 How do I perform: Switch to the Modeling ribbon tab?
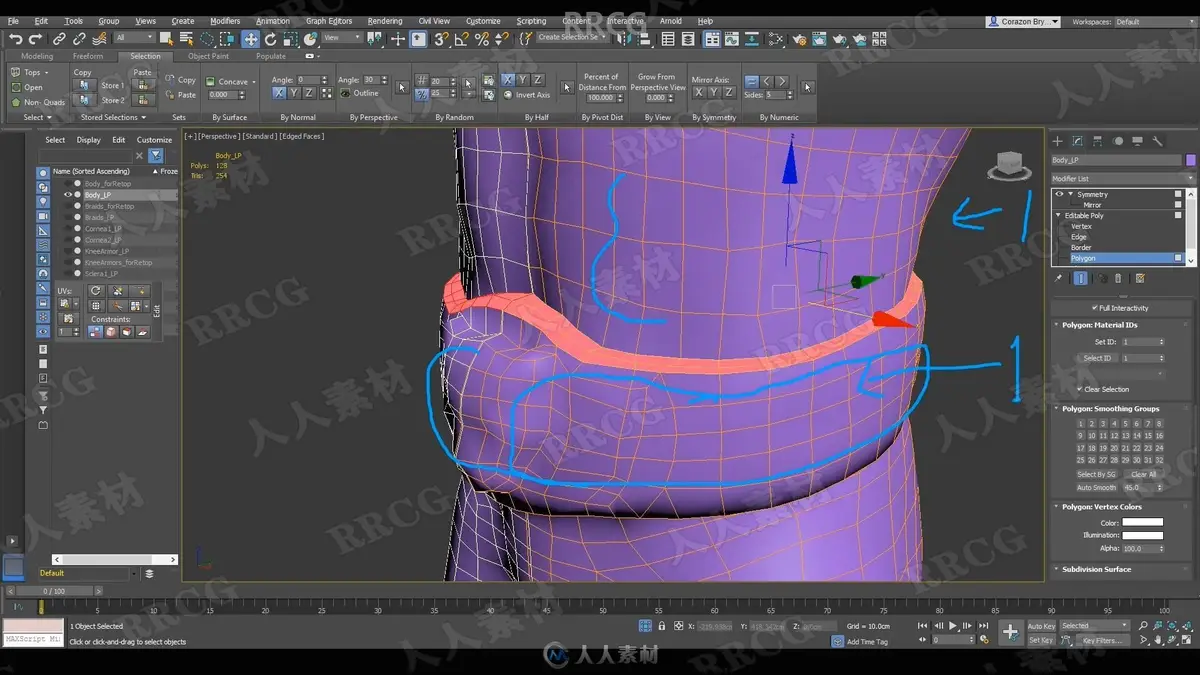[x=37, y=56]
